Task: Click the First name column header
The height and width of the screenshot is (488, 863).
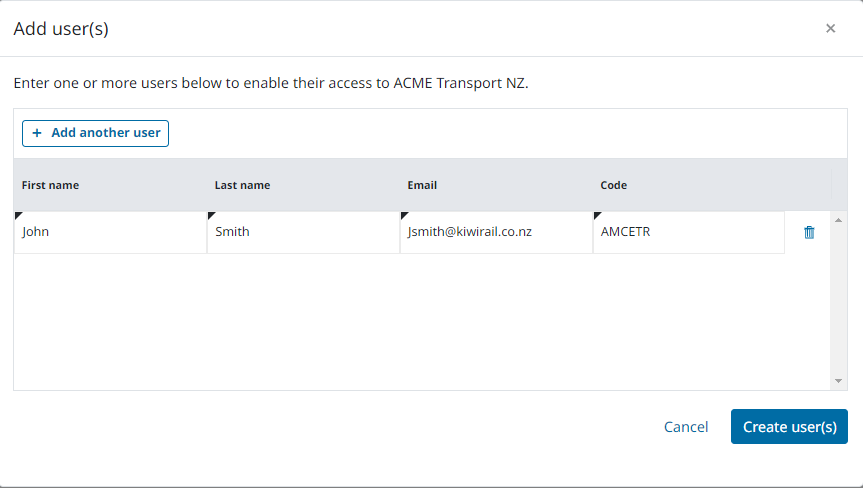Action: click(51, 185)
